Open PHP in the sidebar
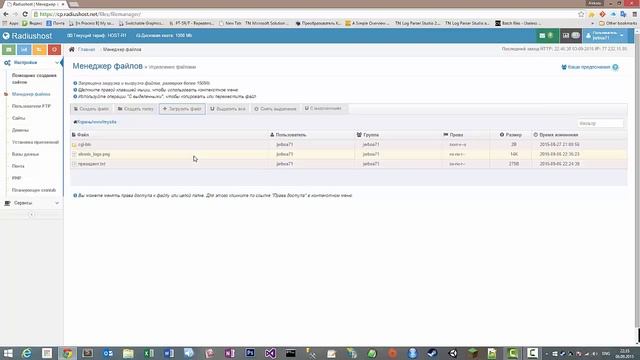This screenshot has width=640, height=360. coord(16,178)
